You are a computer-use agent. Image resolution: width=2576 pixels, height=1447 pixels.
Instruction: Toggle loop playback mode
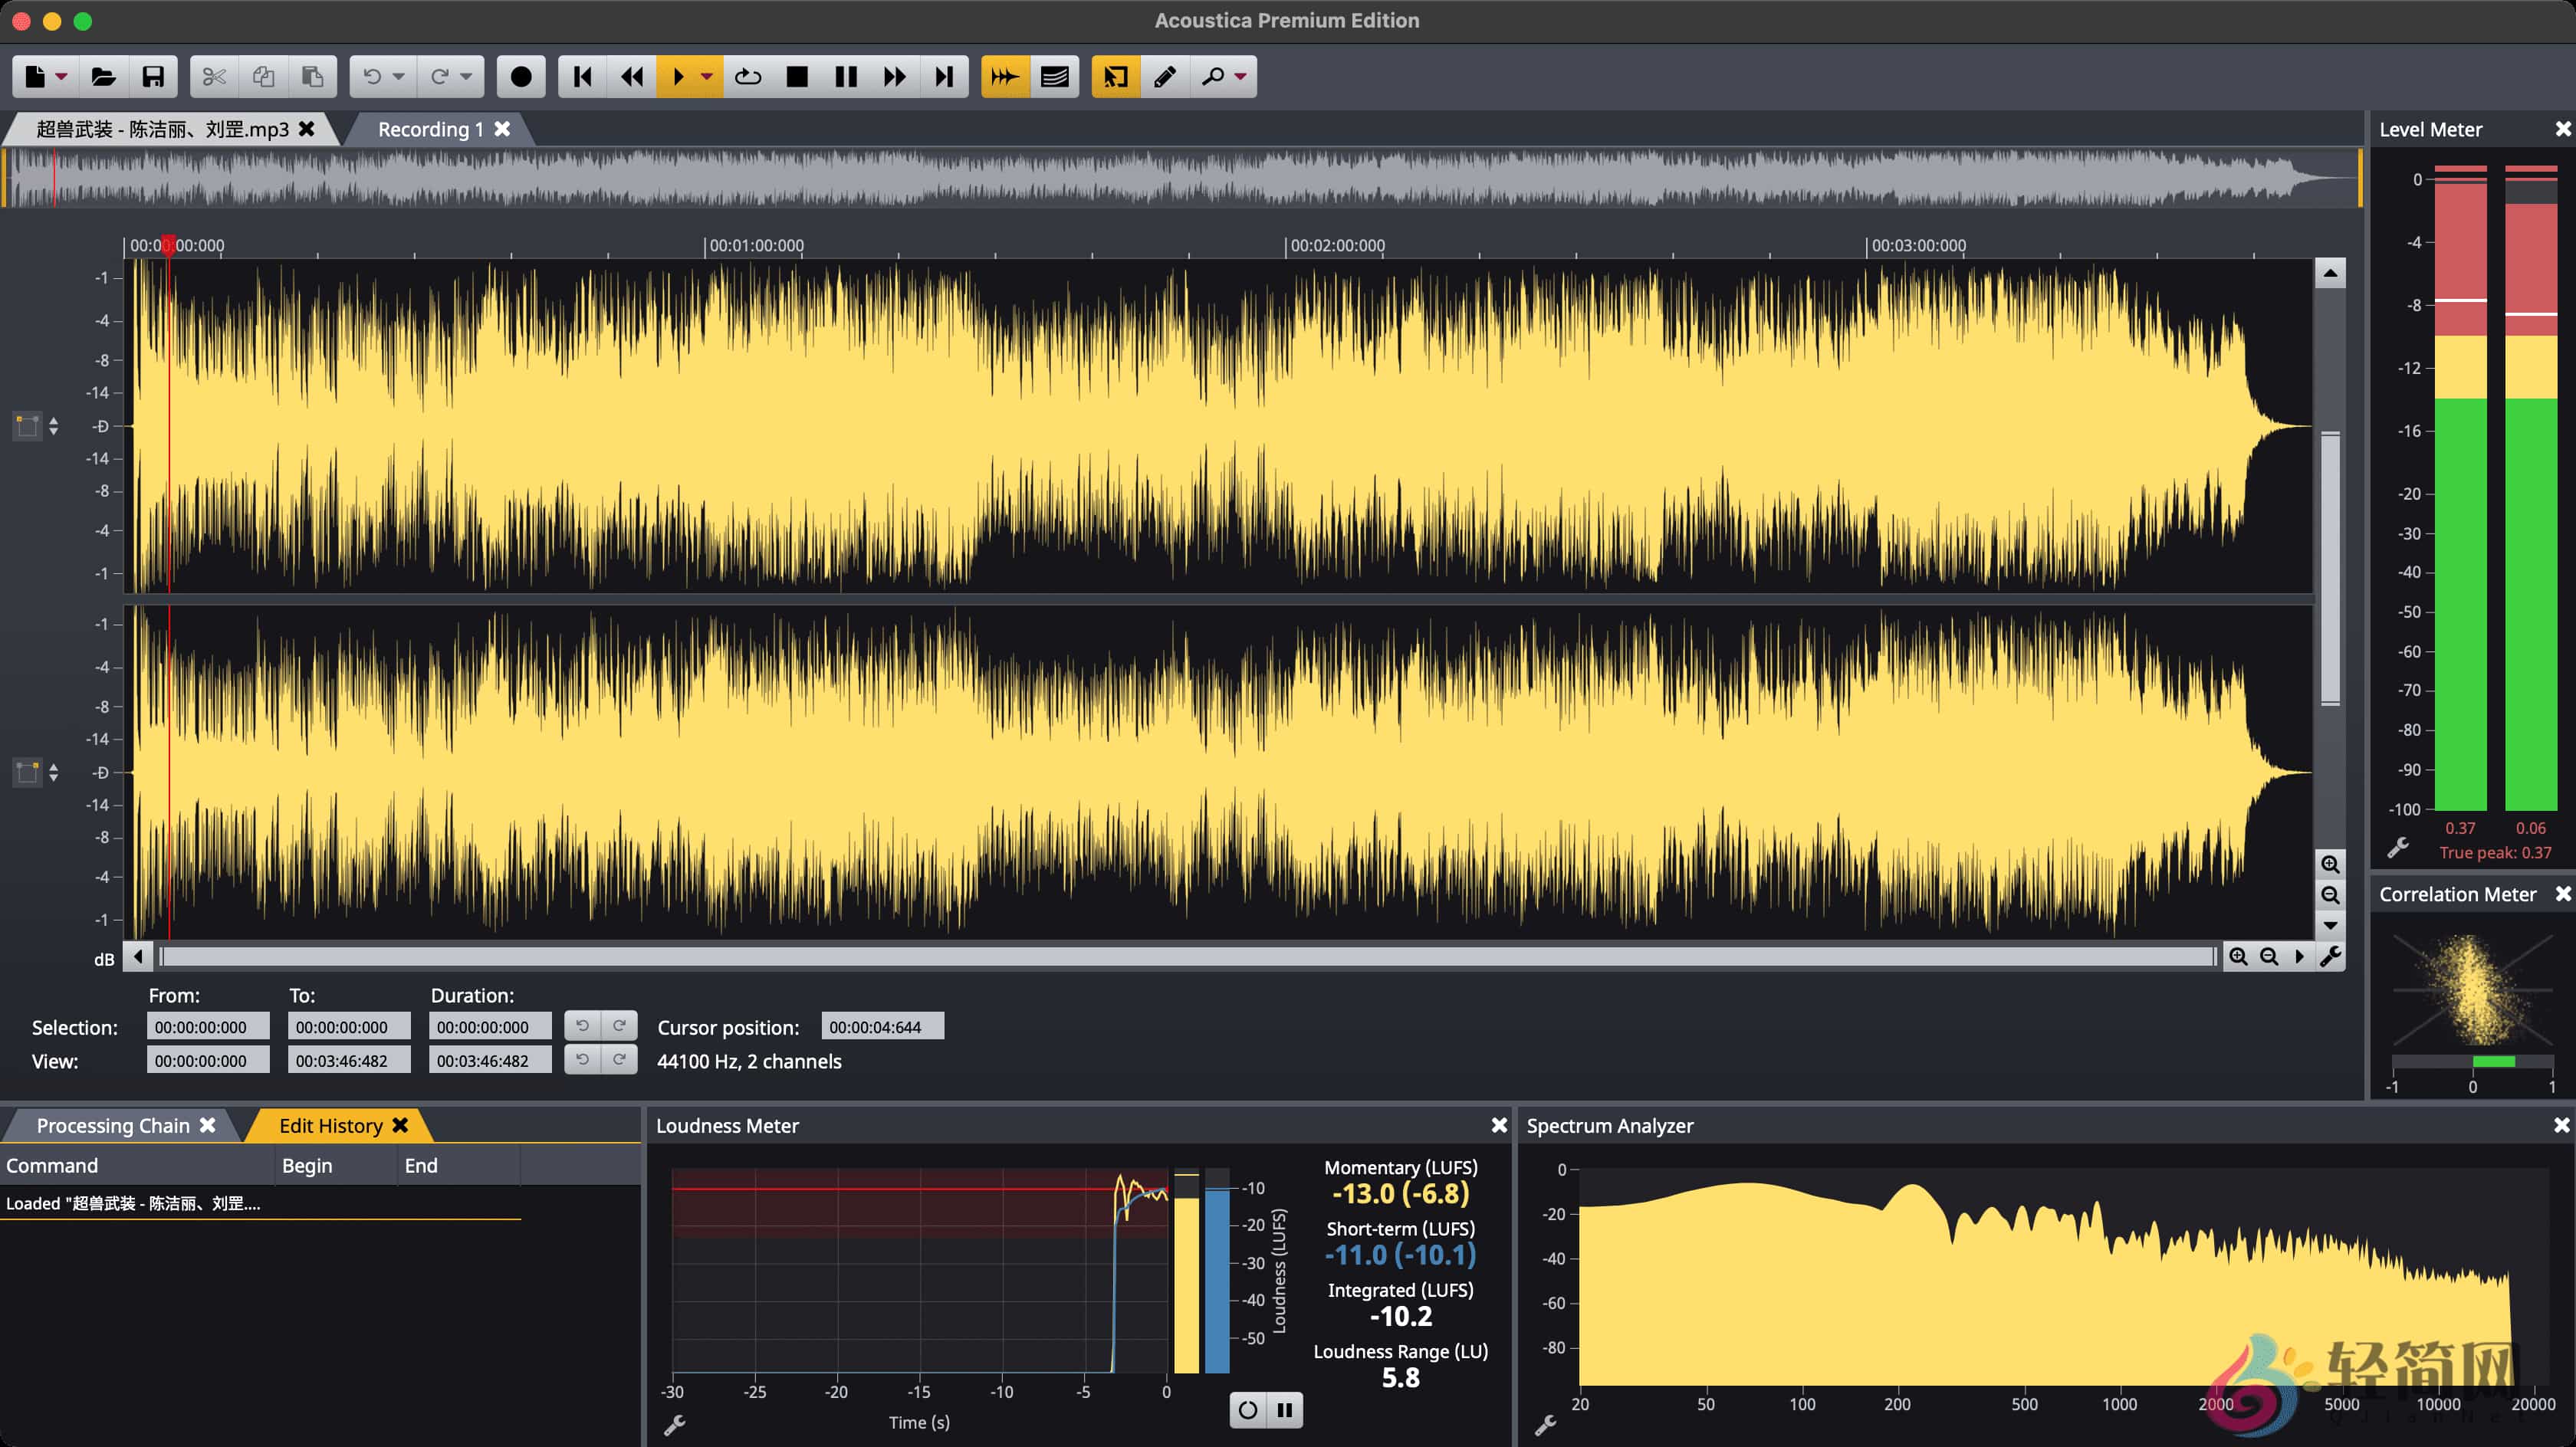click(748, 76)
